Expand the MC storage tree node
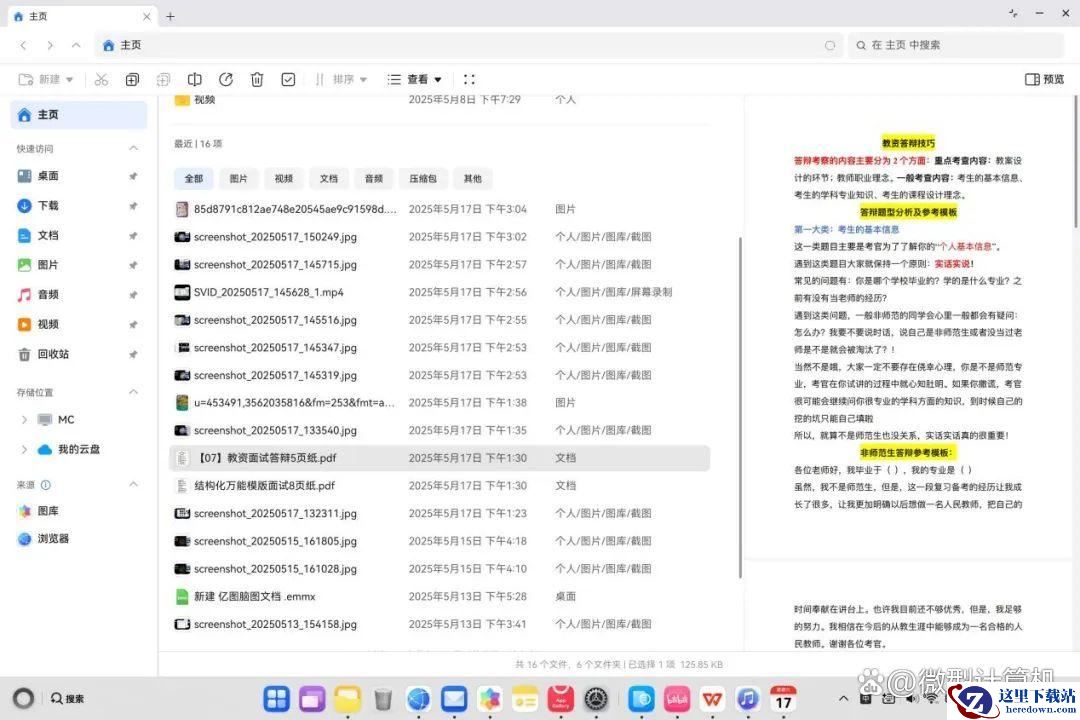 25,420
